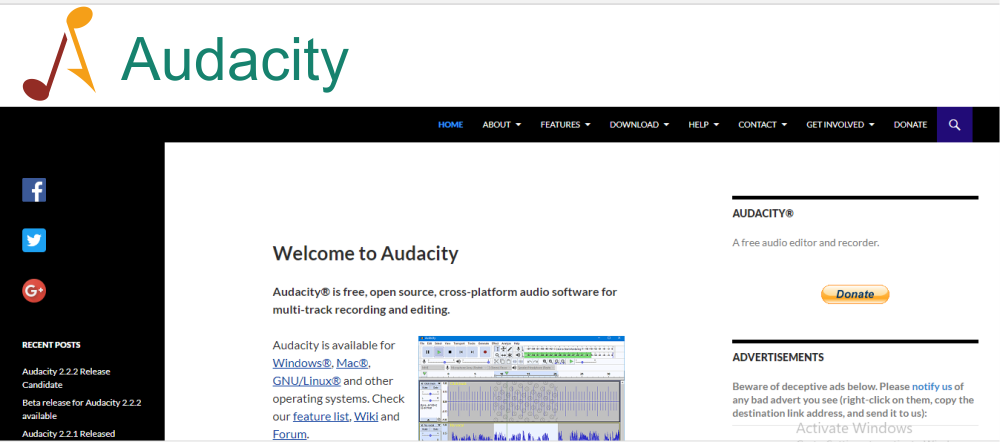Expand the FEATURES dropdown menu

click(x=565, y=124)
